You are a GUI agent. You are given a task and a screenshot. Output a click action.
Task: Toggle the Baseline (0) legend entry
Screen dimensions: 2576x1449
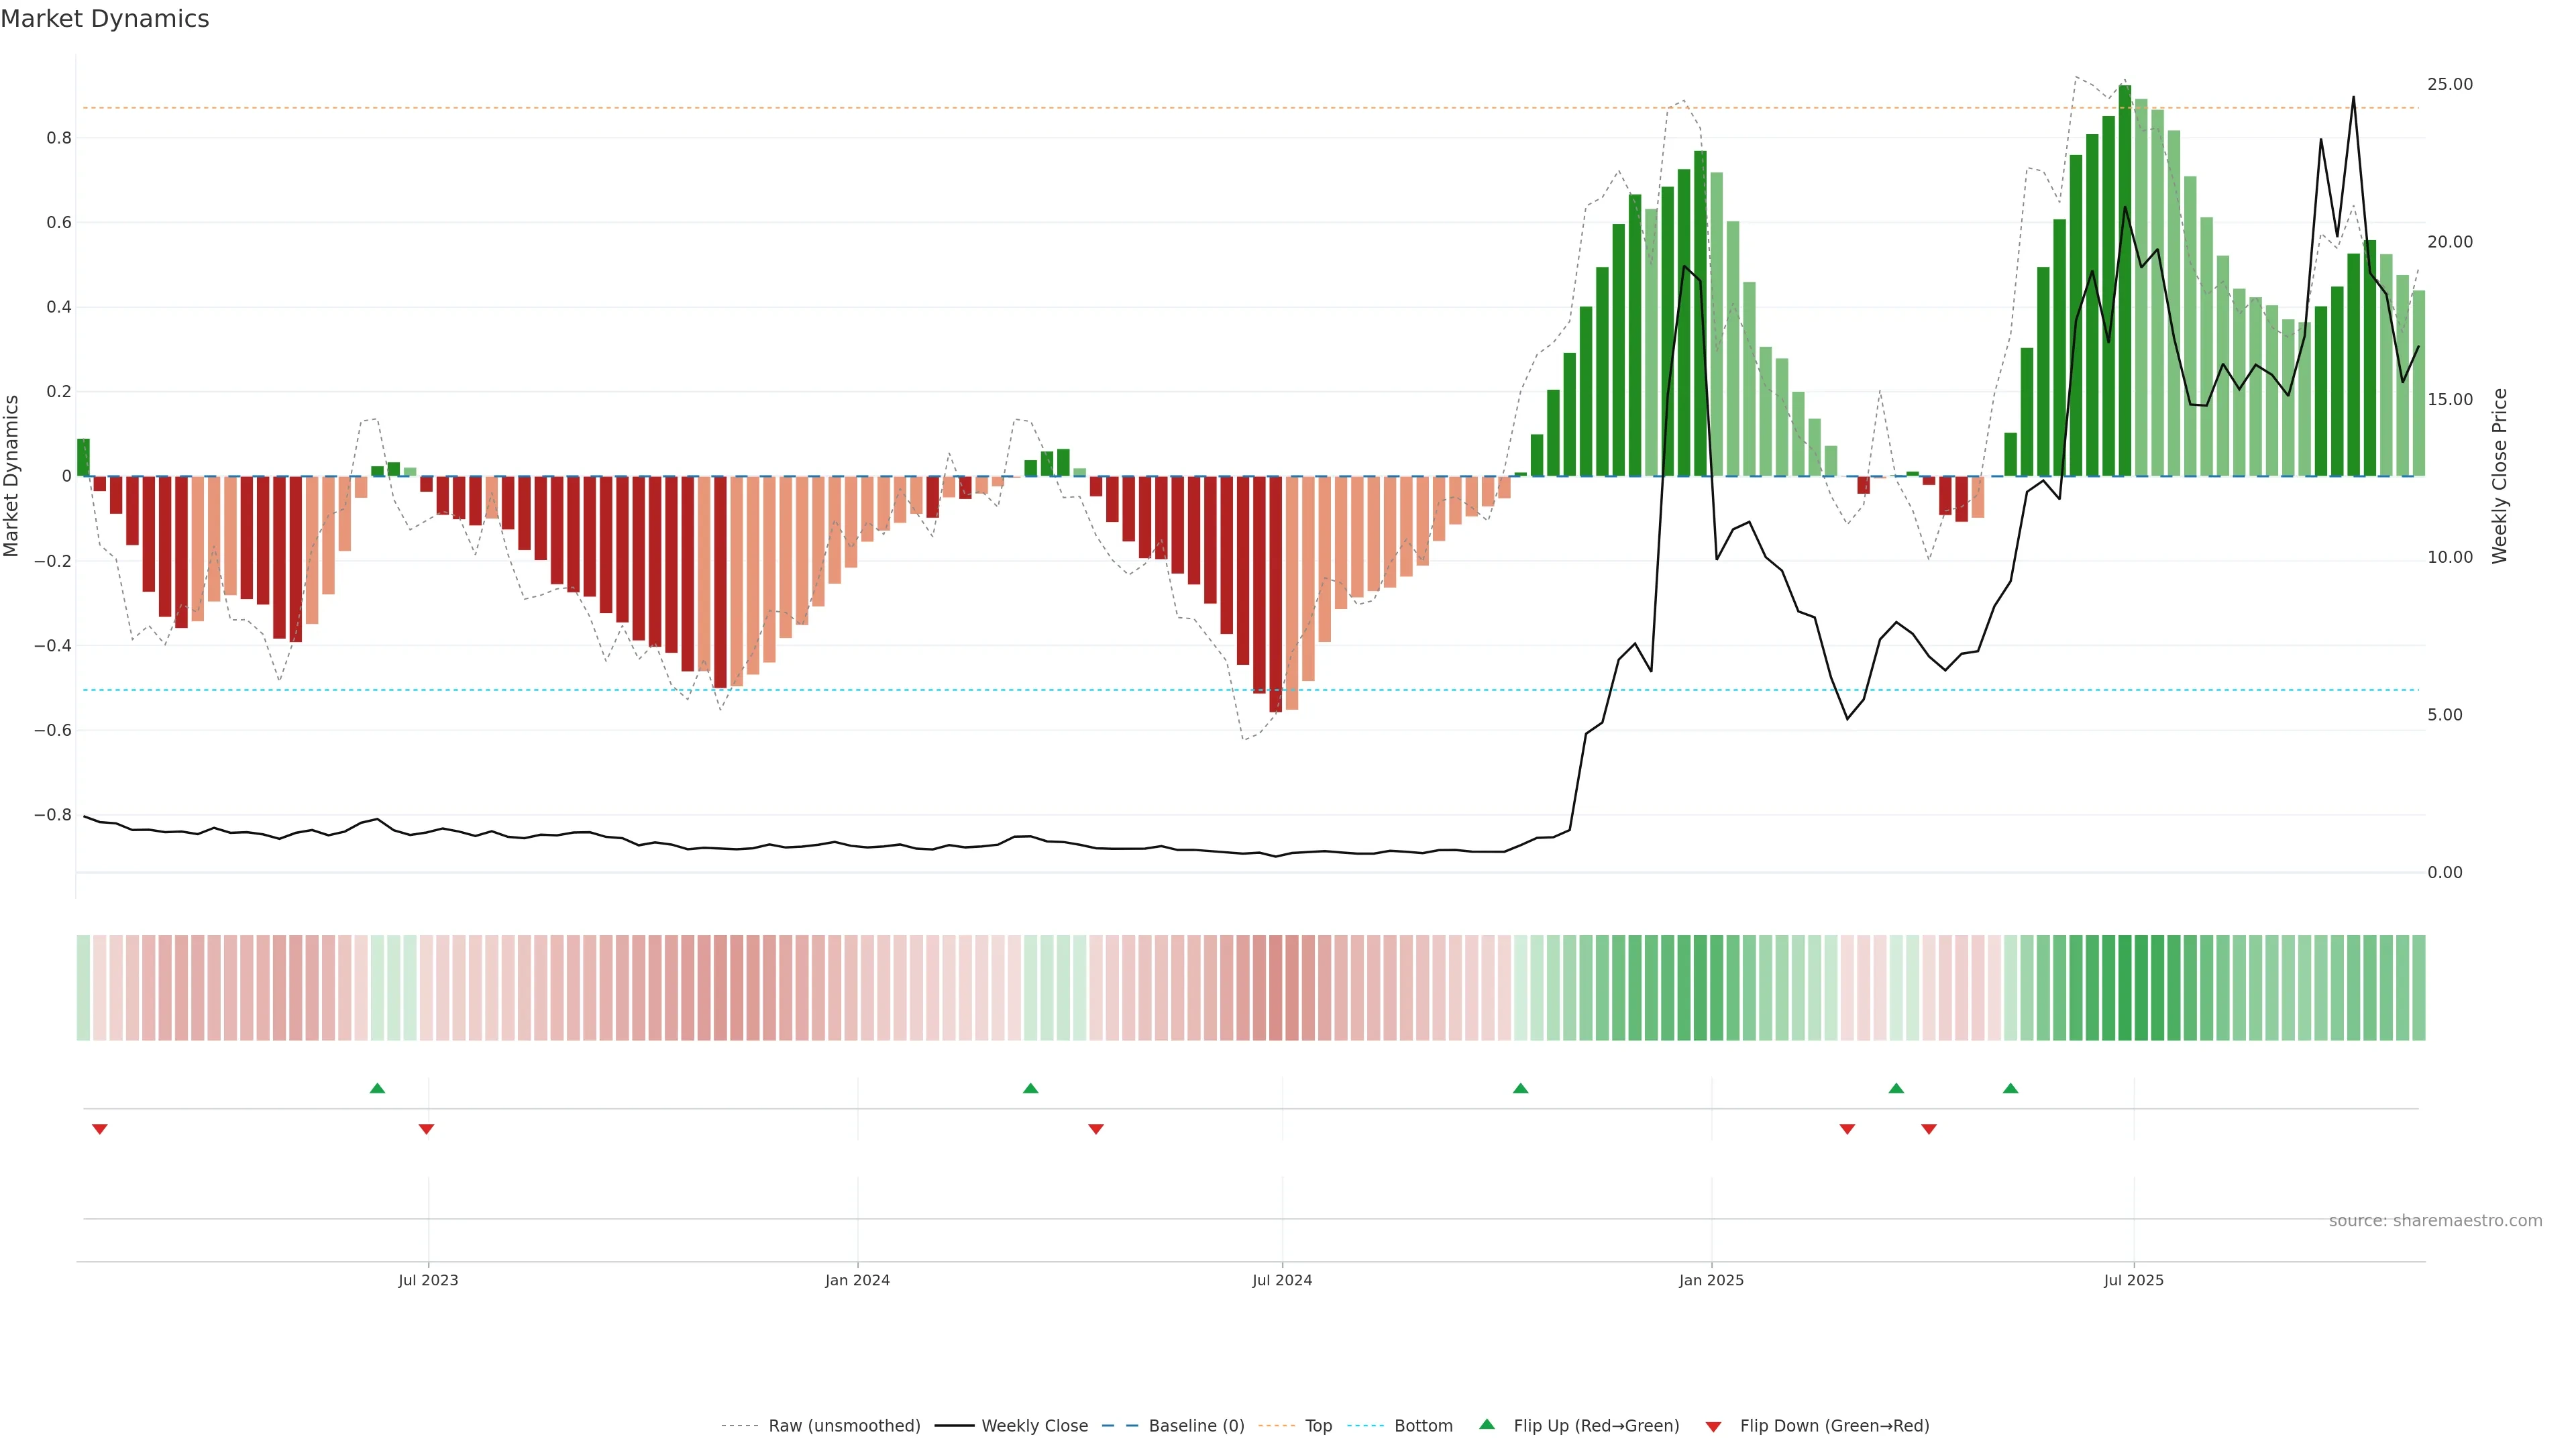coord(1196,1426)
